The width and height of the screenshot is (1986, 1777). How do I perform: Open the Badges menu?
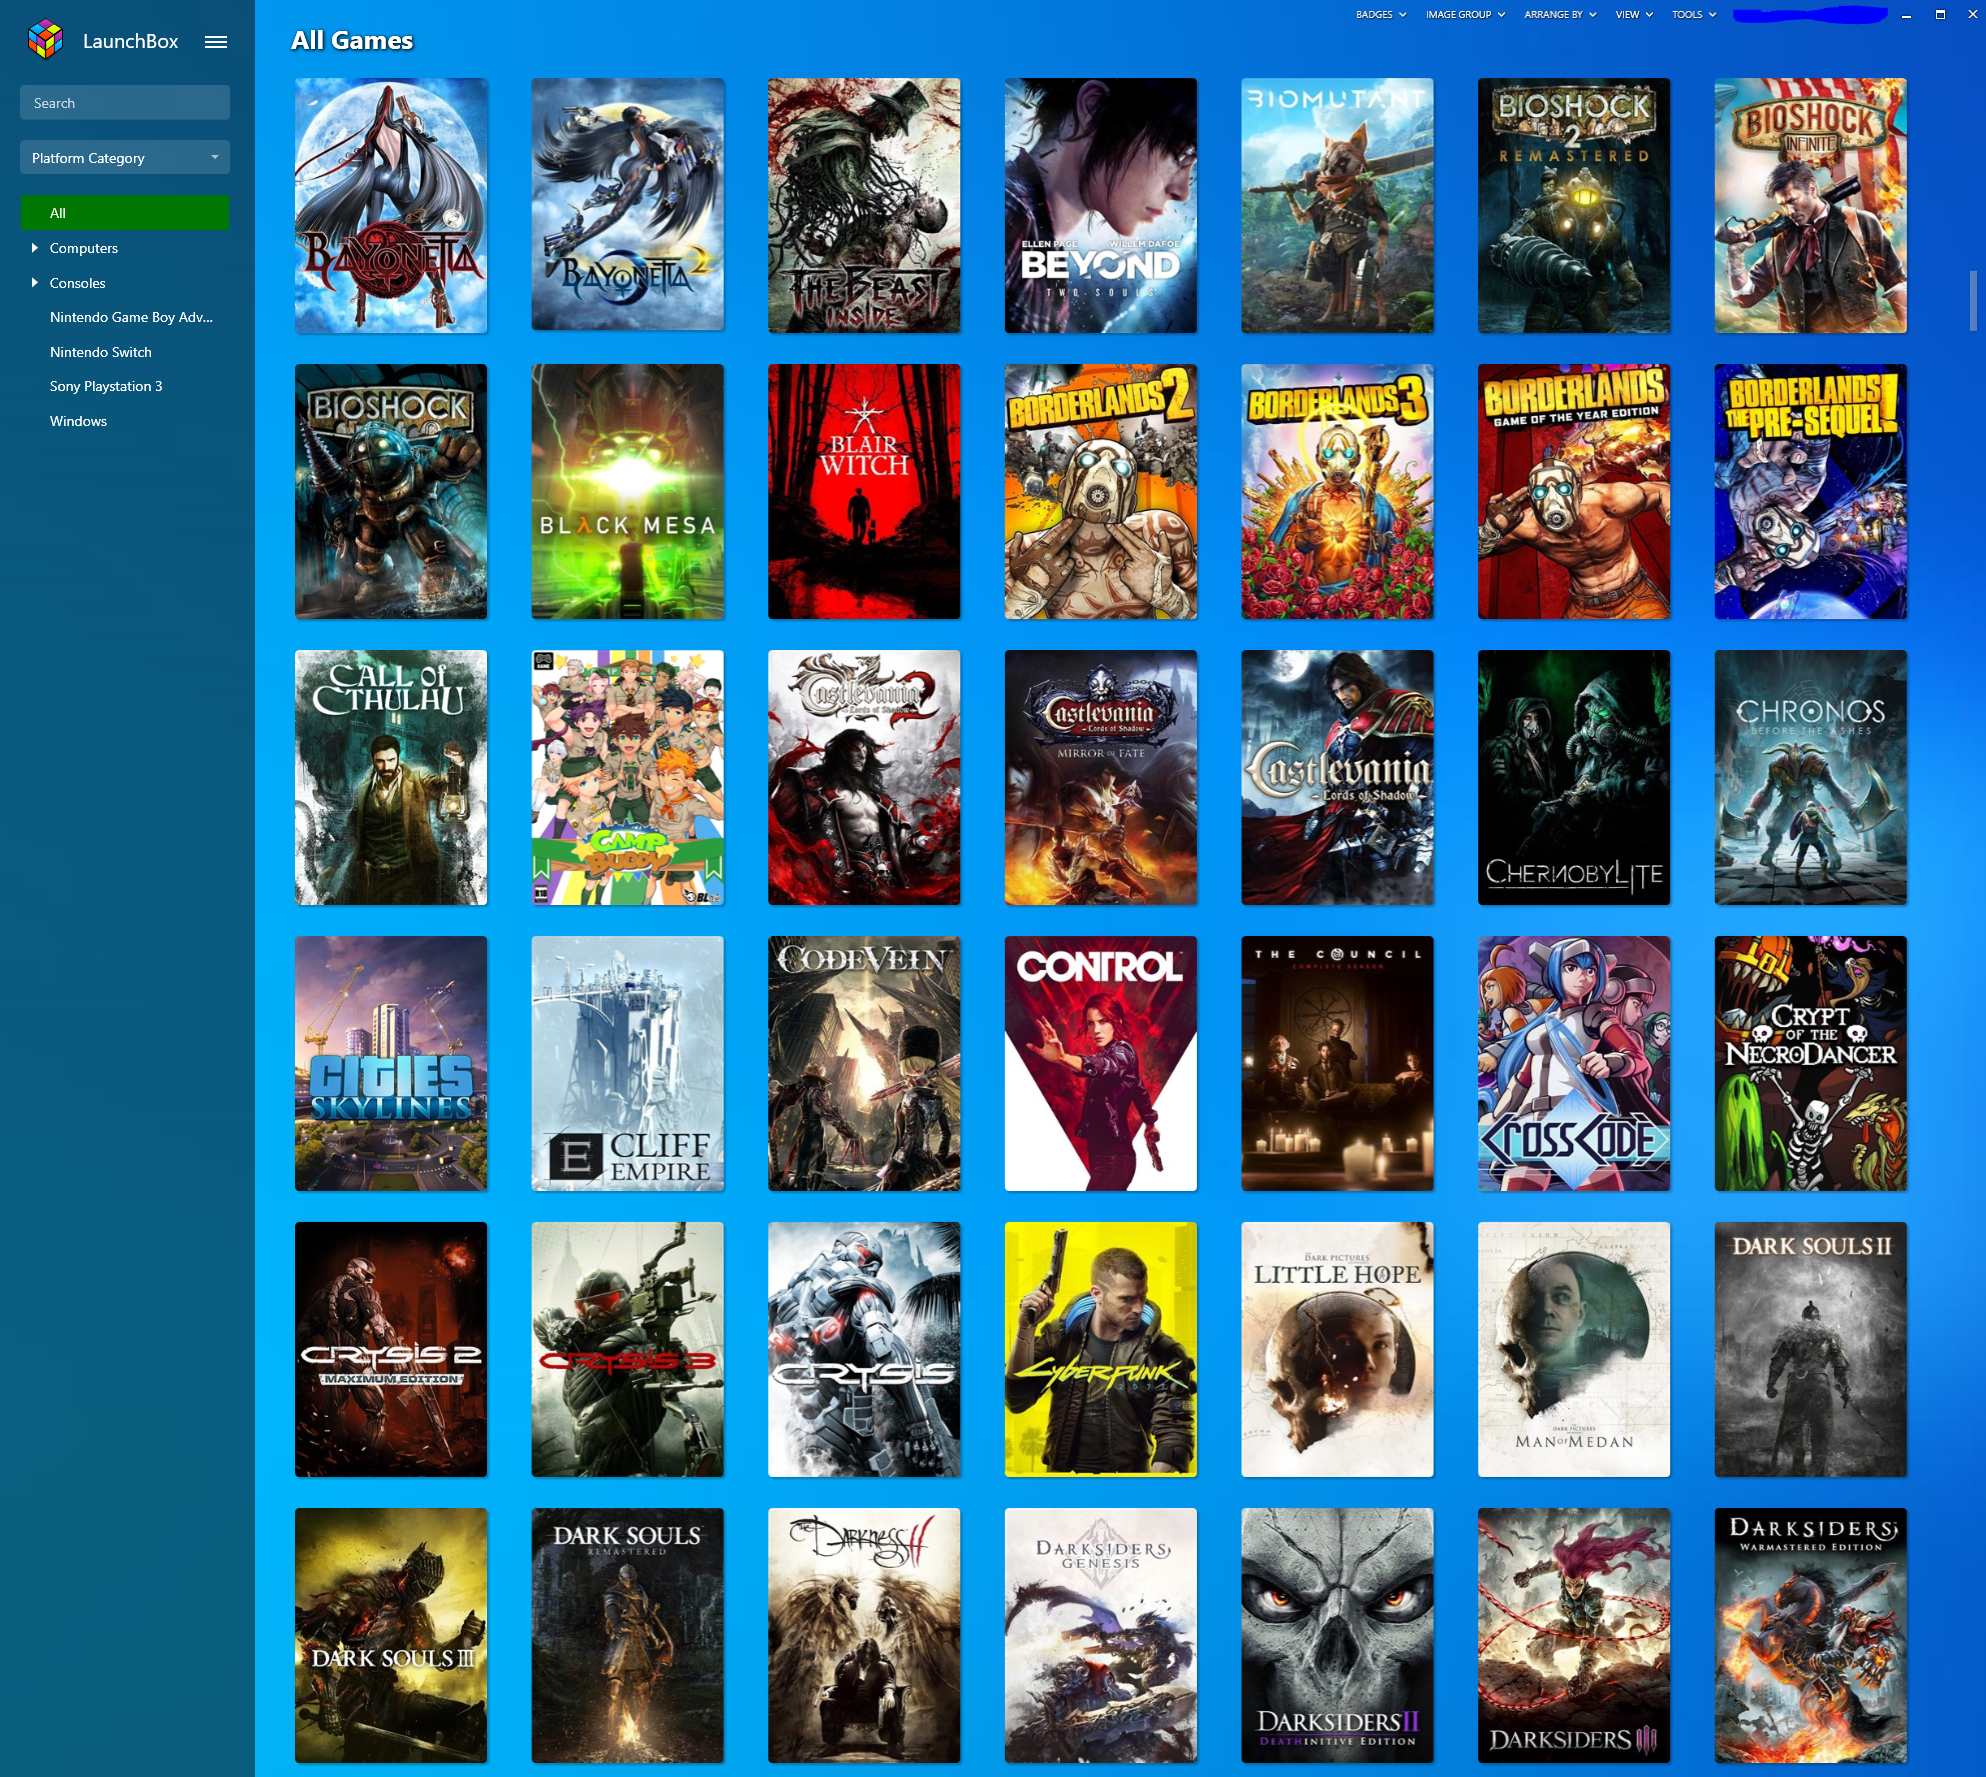tap(1381, 15)
